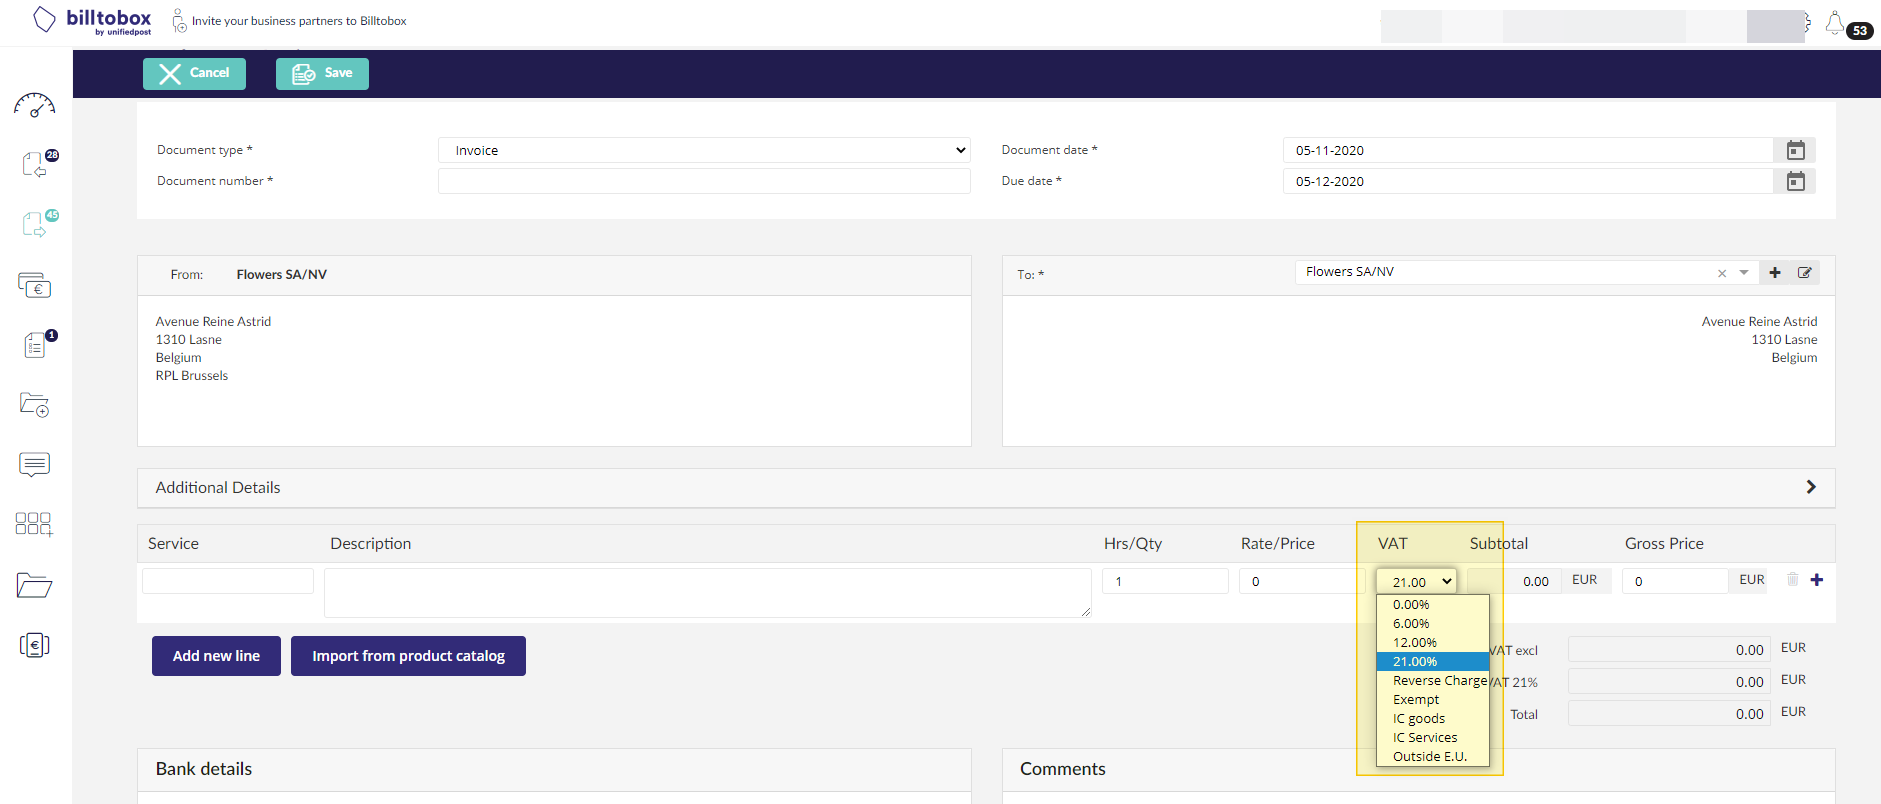Select 21.00% VAT option
Image resolution: width=1881 pixels, height=804 pixels.
tap(1433, 662)
